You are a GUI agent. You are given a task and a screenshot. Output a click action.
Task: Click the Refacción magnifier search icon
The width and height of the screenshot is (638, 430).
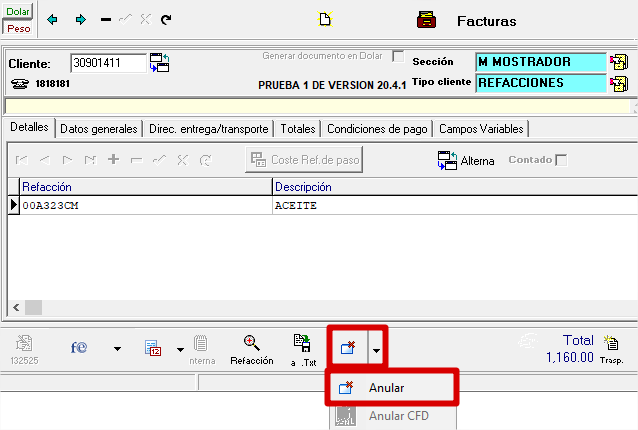pyautogui.click(x=251, y=349)
